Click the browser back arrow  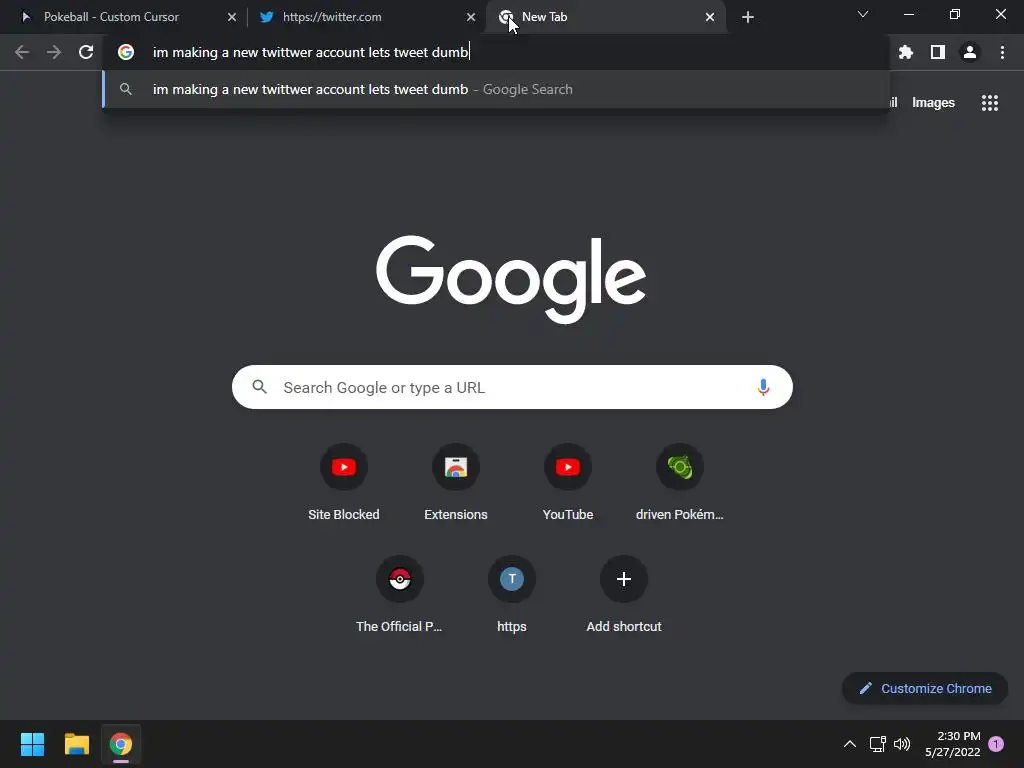pyautogui.click(x=22, y=52)
